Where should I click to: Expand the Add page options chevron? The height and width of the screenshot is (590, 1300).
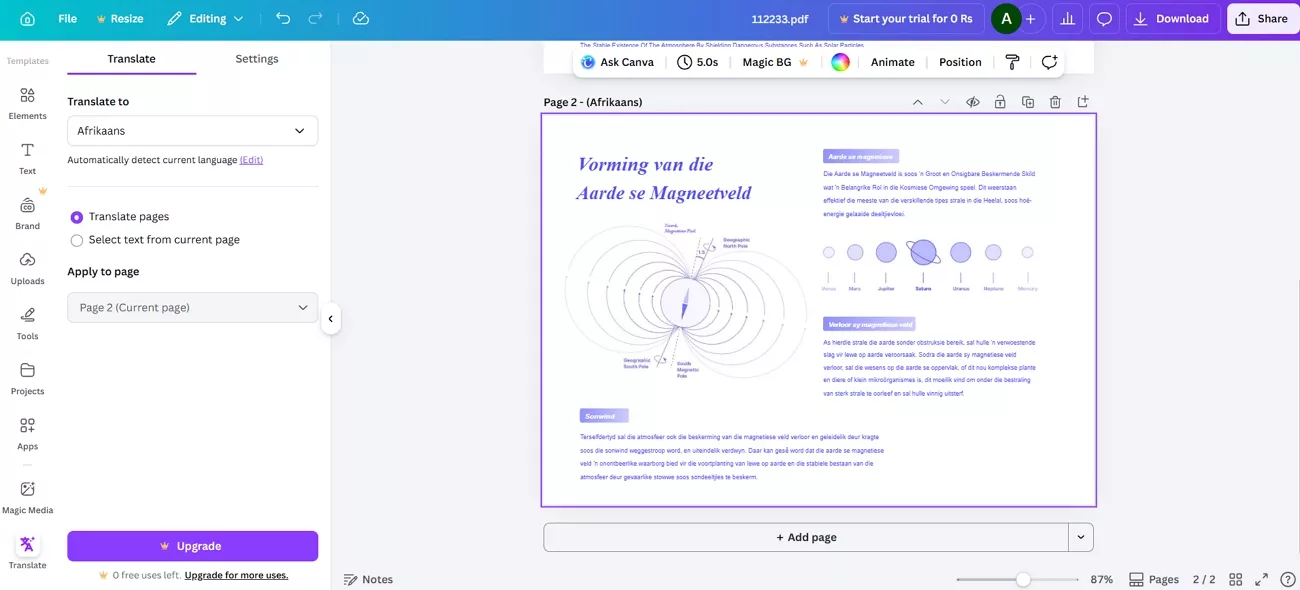click(1080, 536)
